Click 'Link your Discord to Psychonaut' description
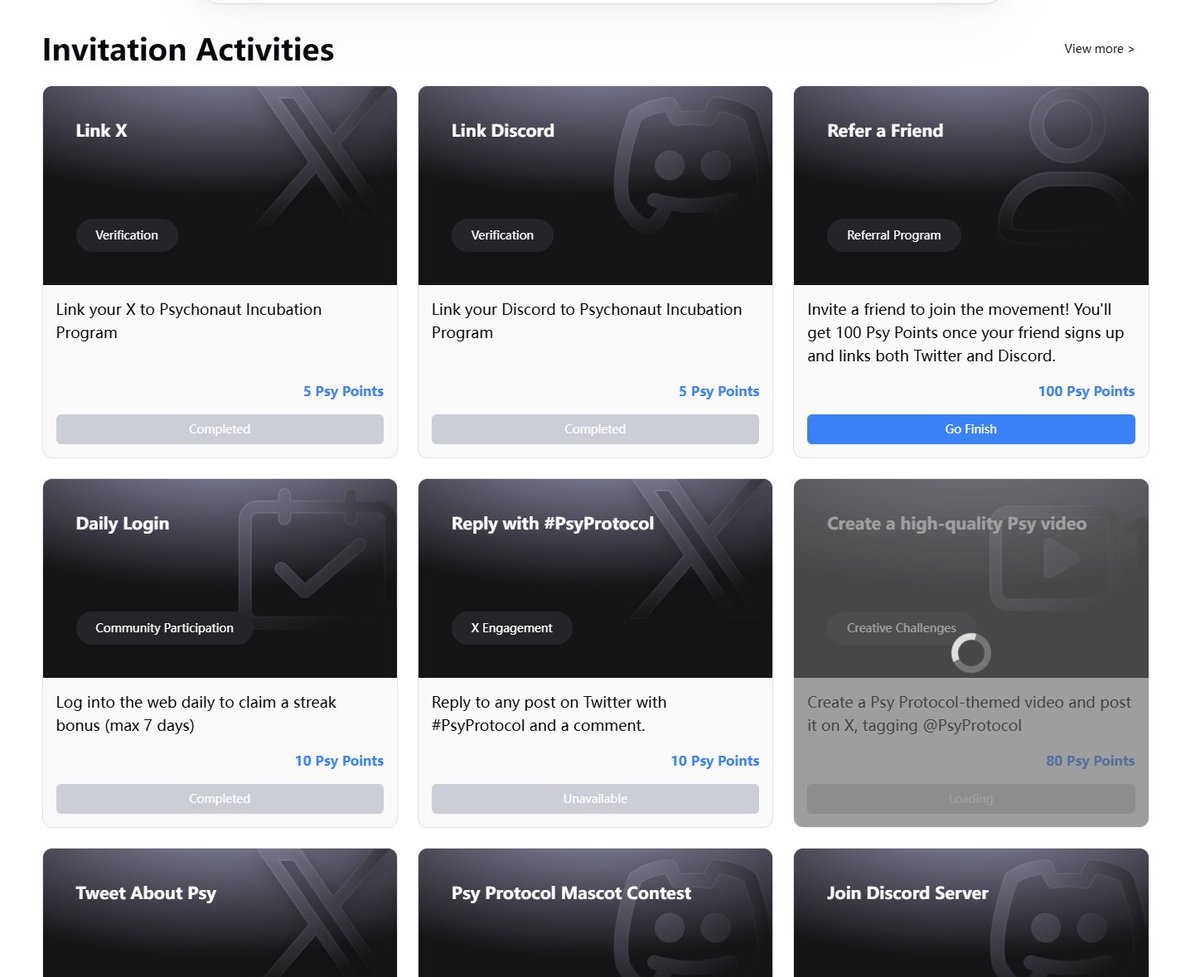1200x977 pixels. click(587, 321)
